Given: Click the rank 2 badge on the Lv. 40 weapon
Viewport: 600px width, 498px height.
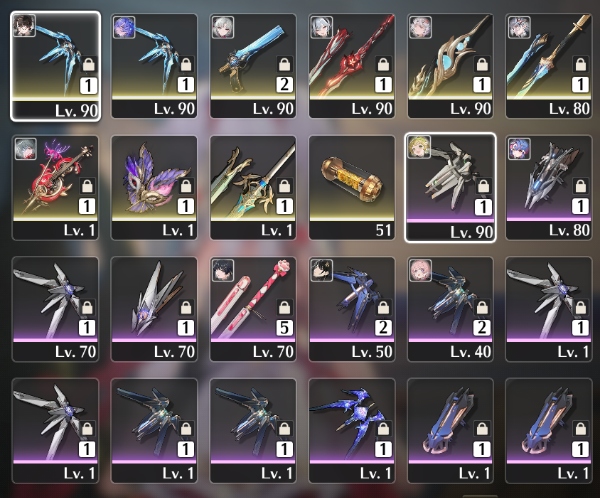Looking at the screenshot, I should [482, 328].
